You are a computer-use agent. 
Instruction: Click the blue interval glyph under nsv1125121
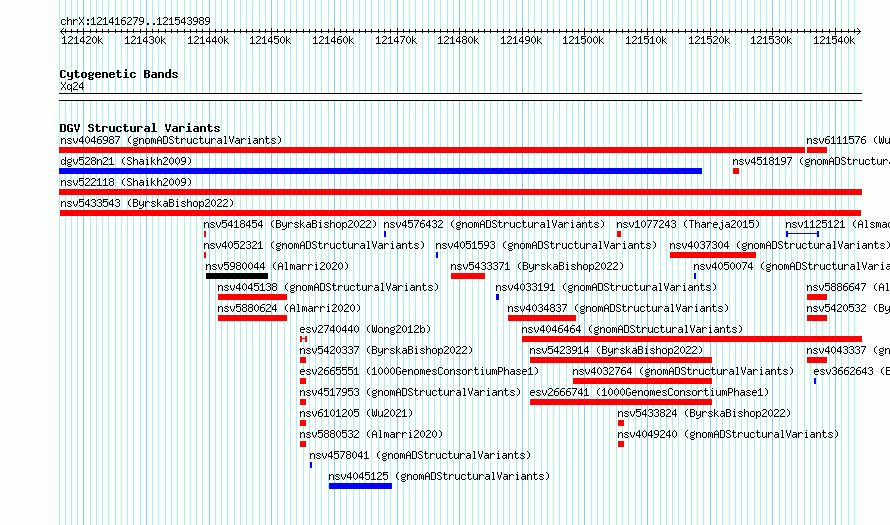(802, 234)
